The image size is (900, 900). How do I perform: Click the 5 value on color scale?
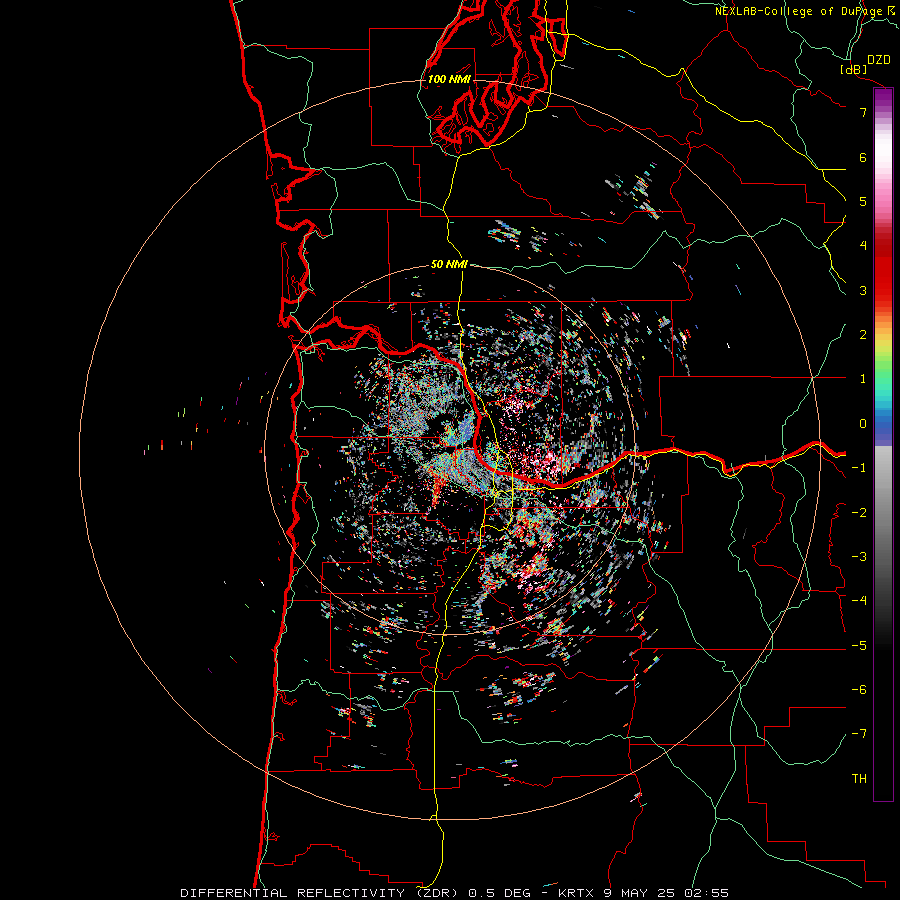click(x=863, y=201)
